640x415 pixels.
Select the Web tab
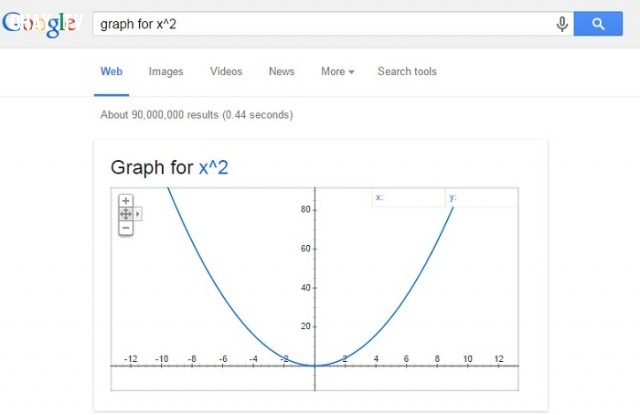[x=111, y=71]
